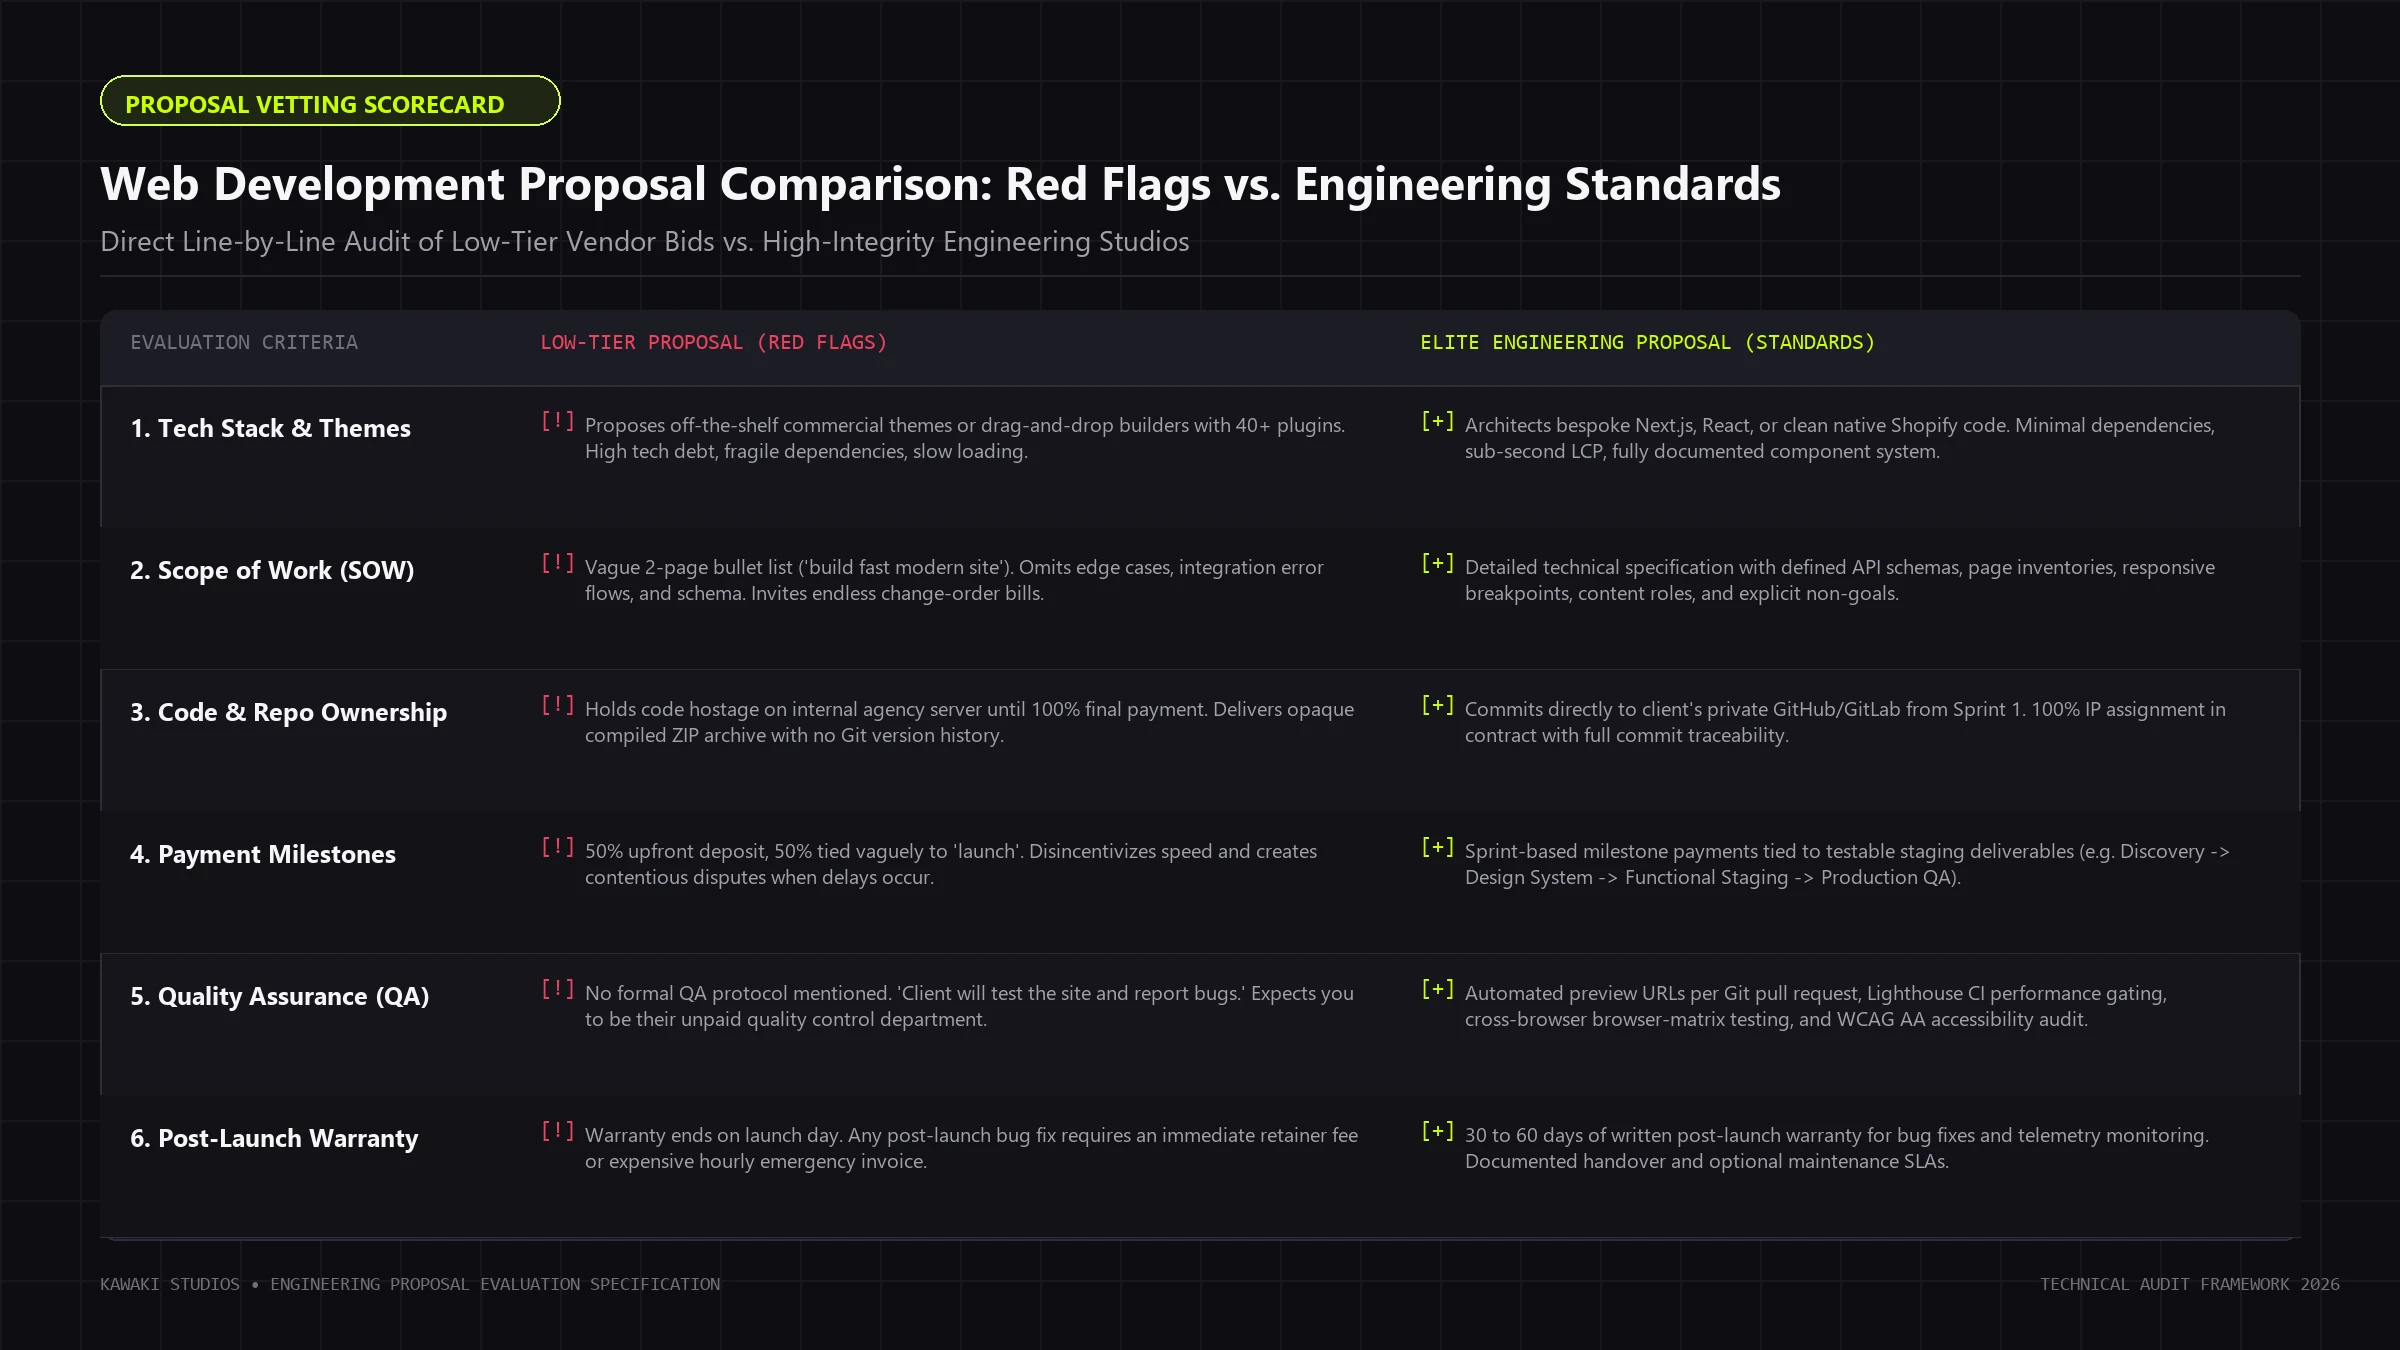The image size is (2400, 1350).
Task: Click the '2. Scope of Work (SOW)' row title
Action: [x=272, y=570]
